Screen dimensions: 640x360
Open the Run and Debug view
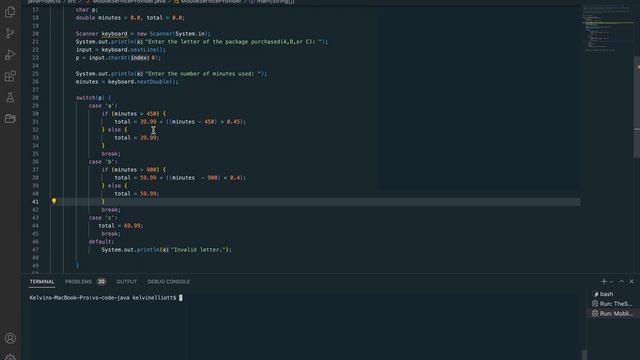click(x=10, y=55)
